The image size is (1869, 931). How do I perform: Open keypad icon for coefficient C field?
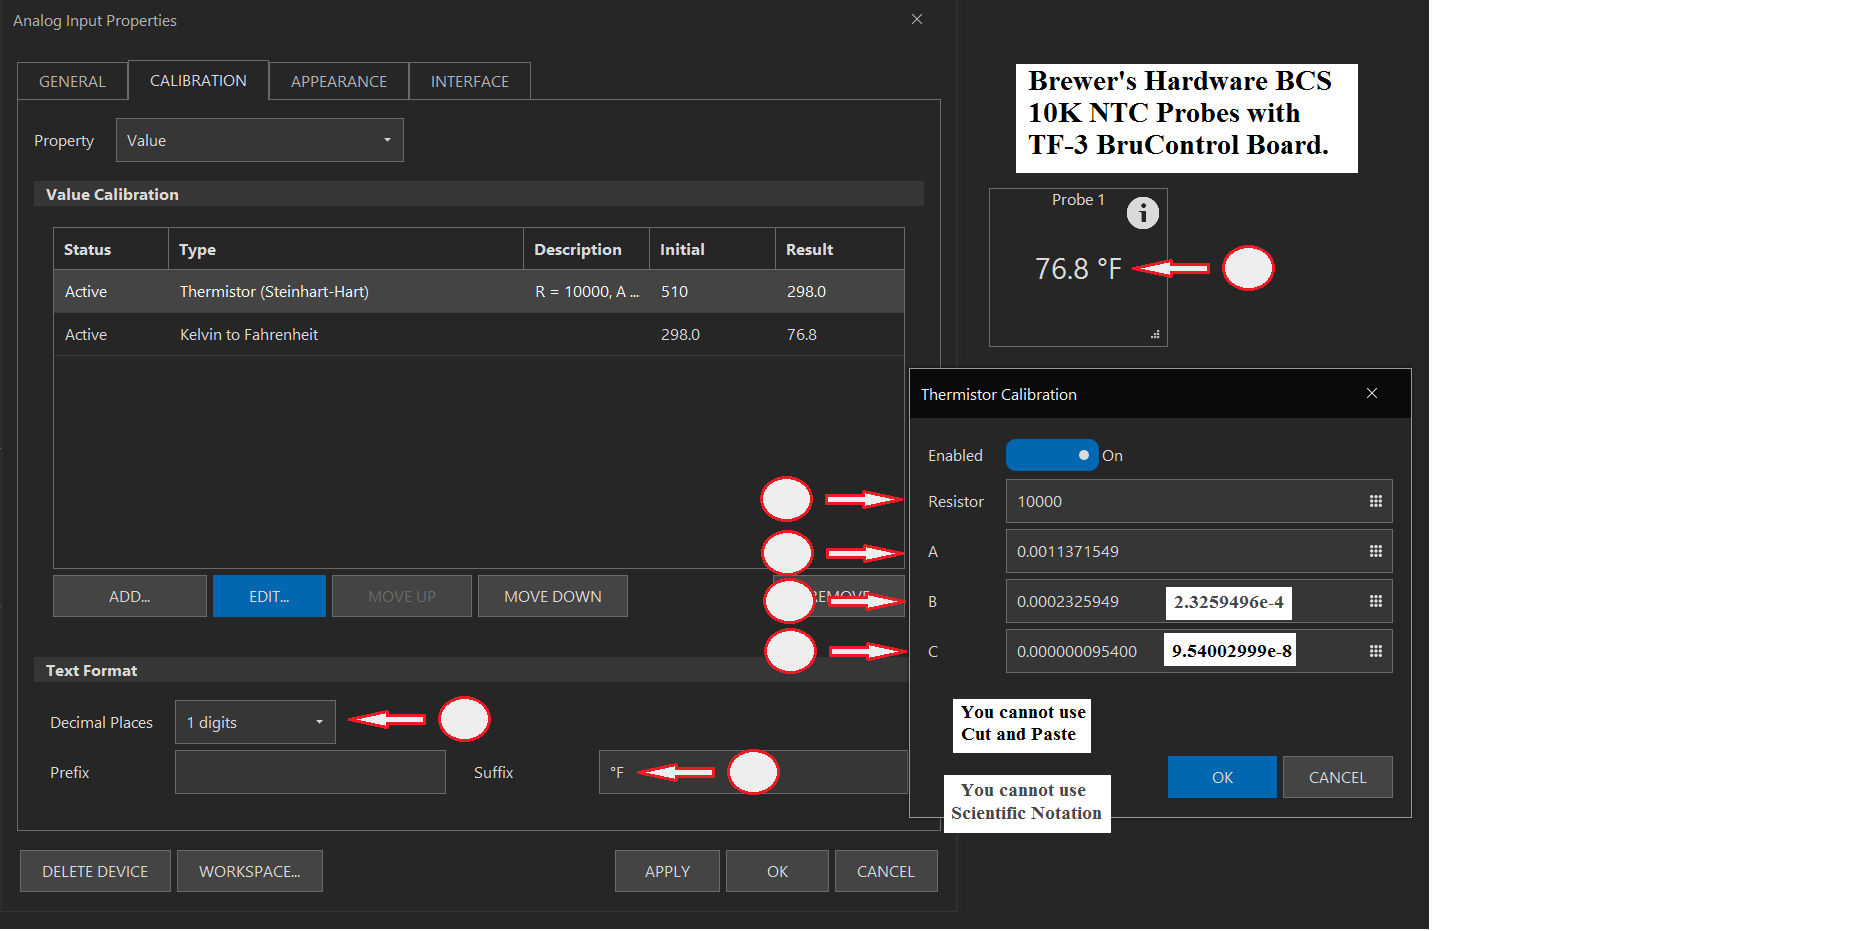[x=1375, y=651]
